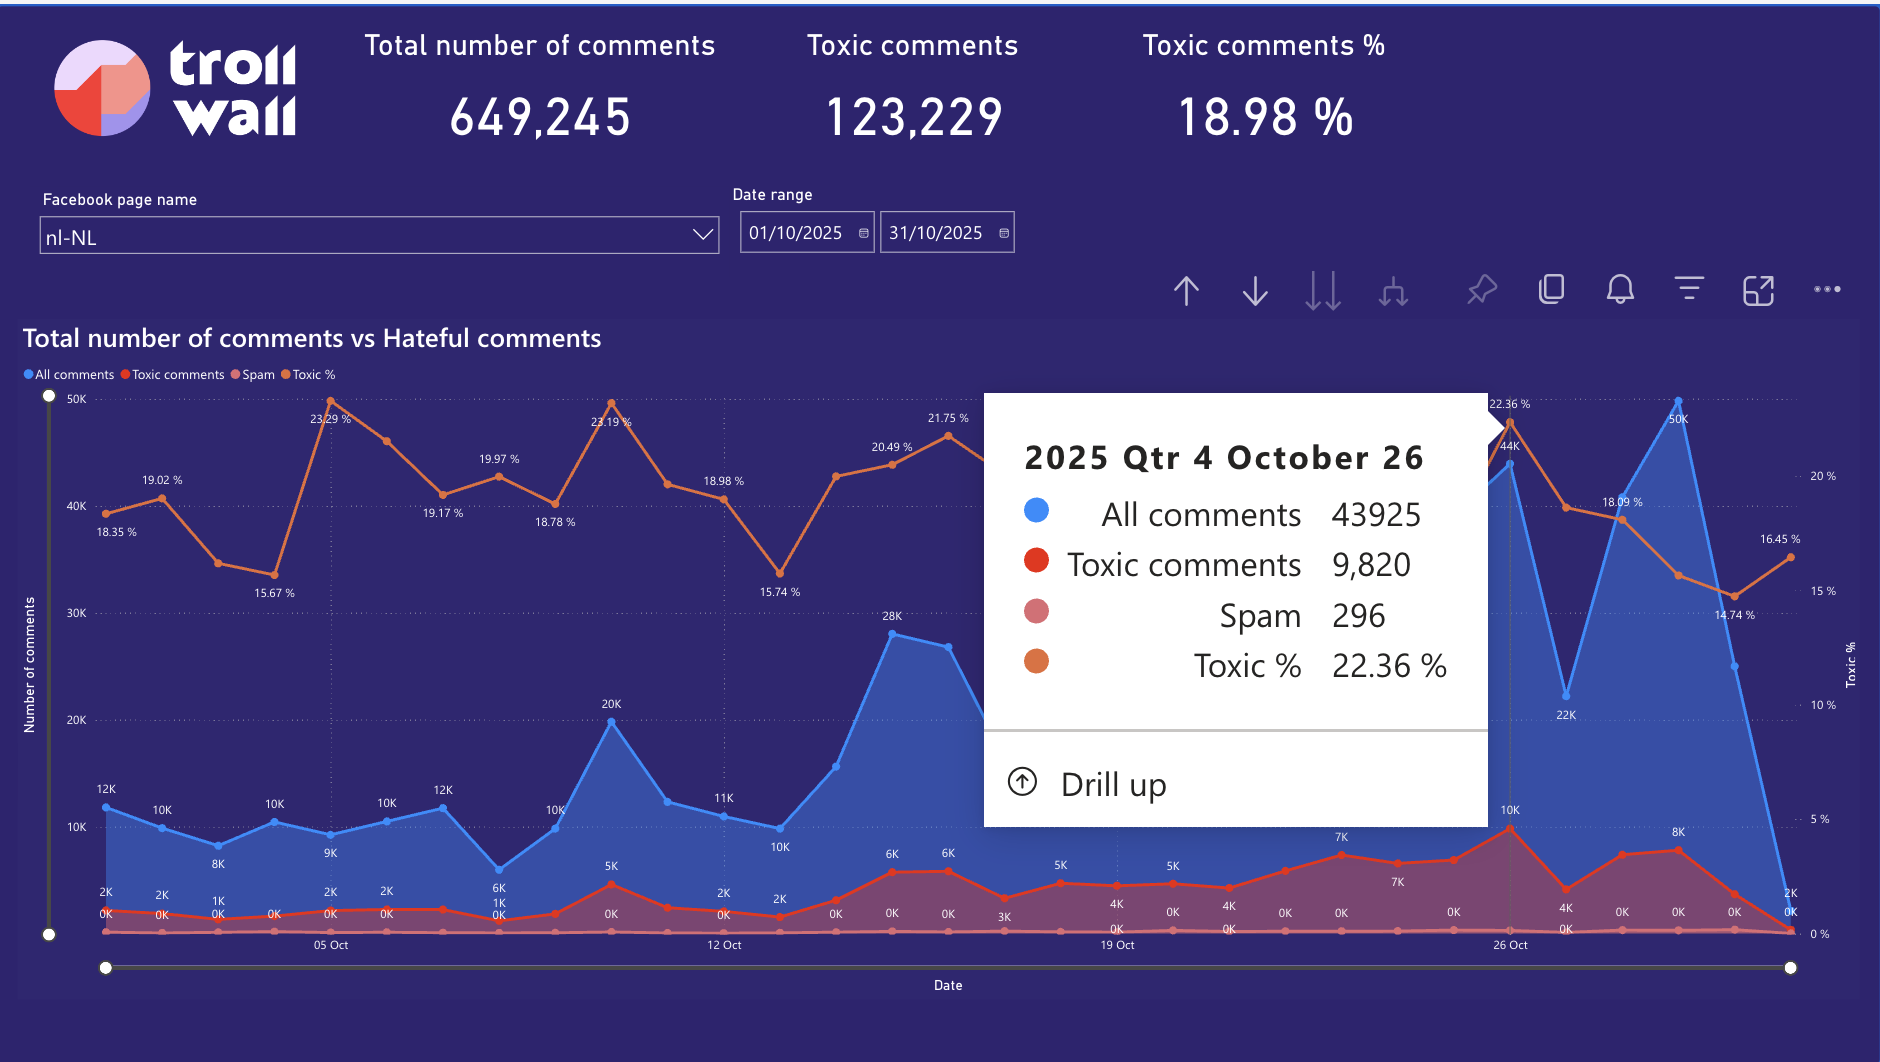1880x1062 pixels.
Task: Select the Drill down icon
Action: (1254, 290)
